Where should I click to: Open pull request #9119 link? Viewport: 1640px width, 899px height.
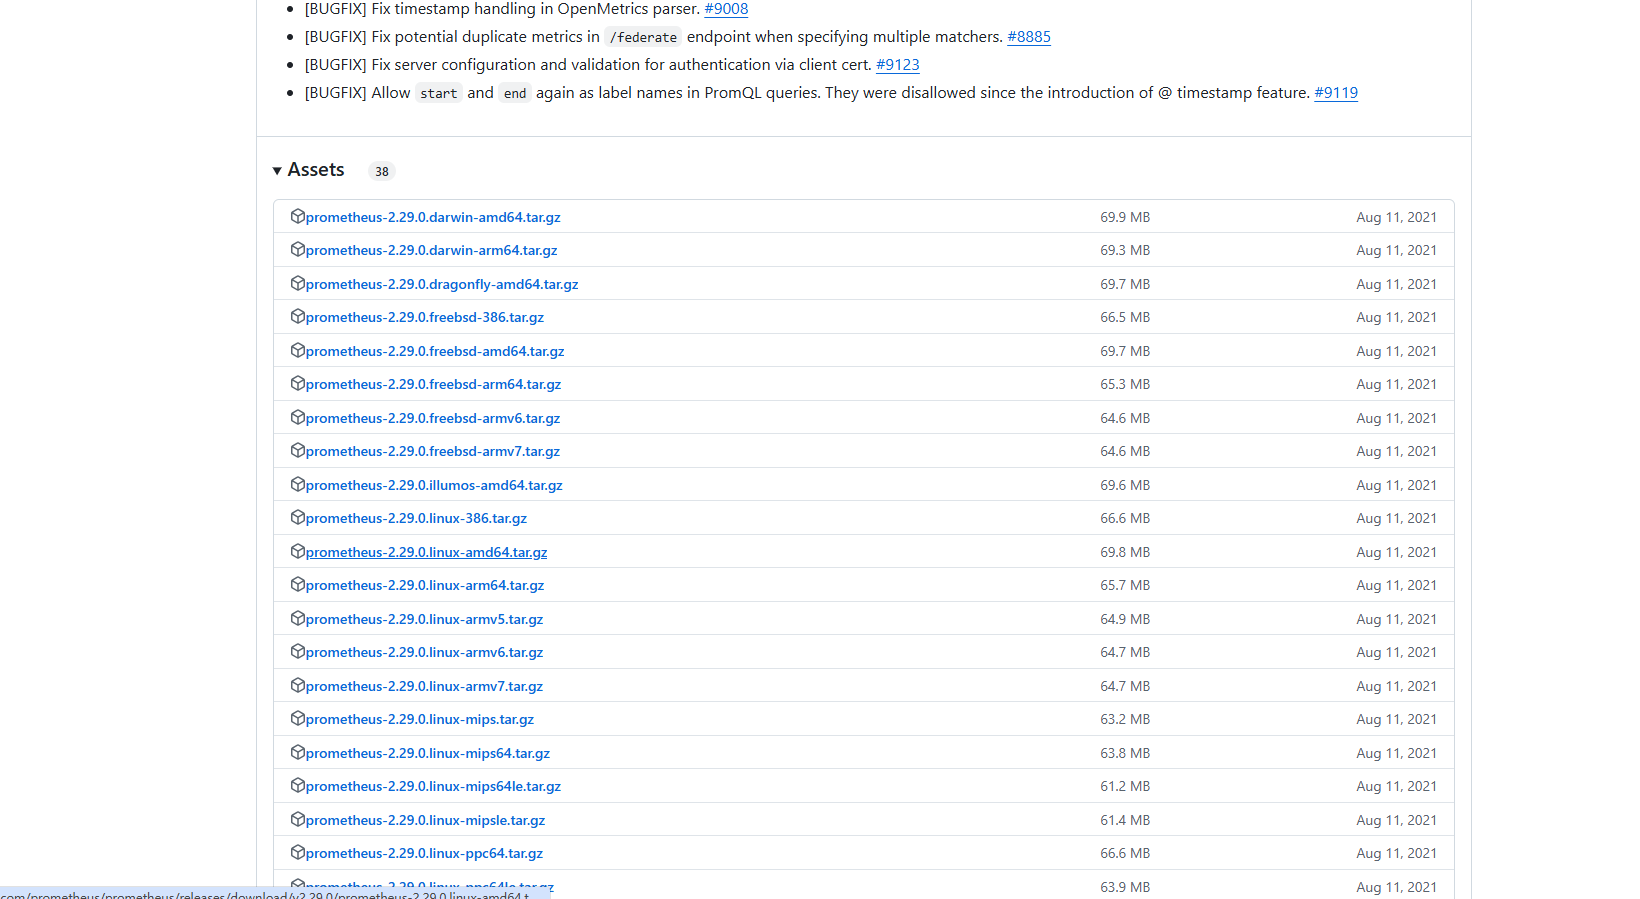1336,93
